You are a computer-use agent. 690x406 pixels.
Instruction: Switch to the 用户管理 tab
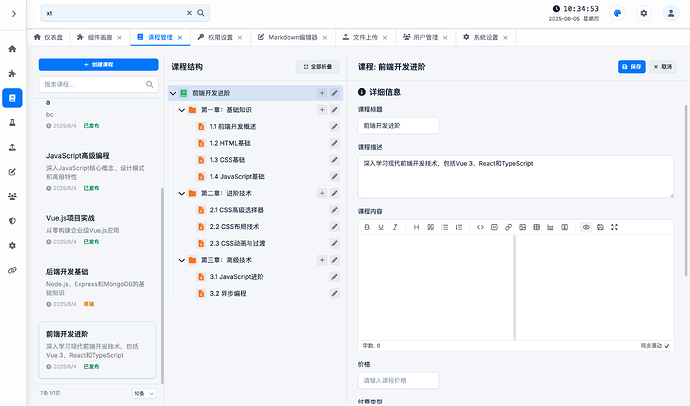426,38
